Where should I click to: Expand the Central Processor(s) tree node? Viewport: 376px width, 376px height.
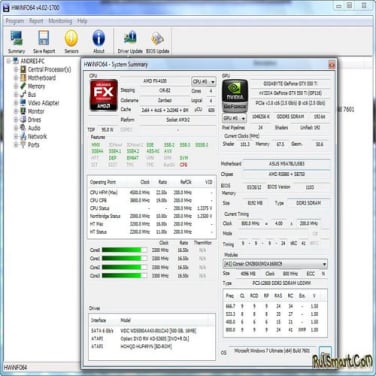16,69
